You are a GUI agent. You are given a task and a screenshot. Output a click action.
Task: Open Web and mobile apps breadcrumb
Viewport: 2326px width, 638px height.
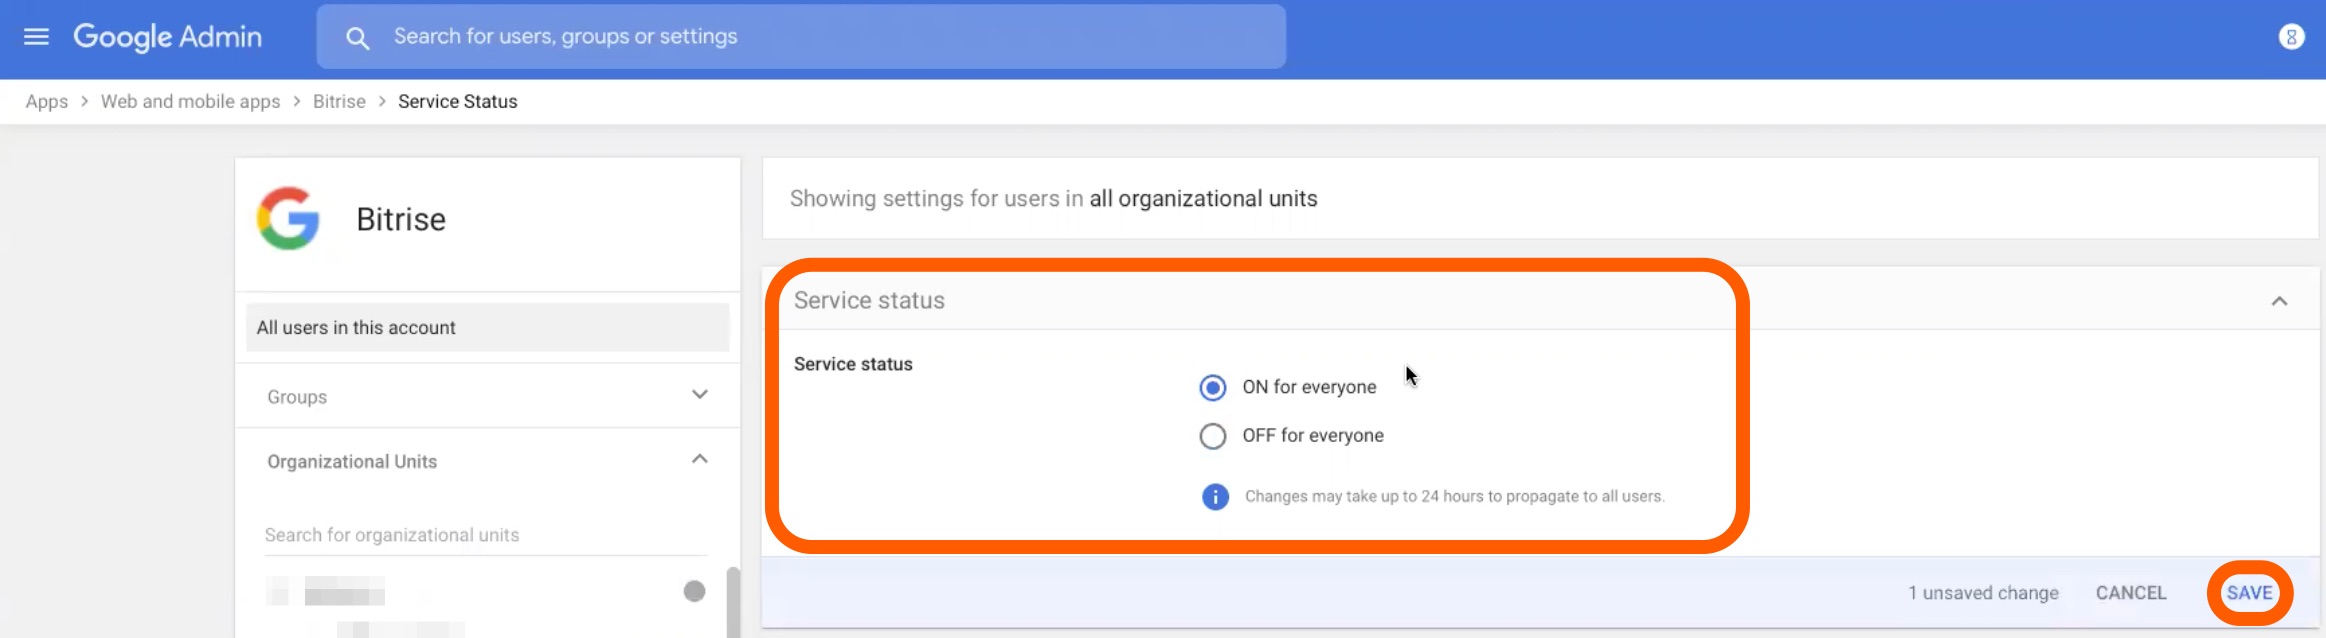coord(190,102)
